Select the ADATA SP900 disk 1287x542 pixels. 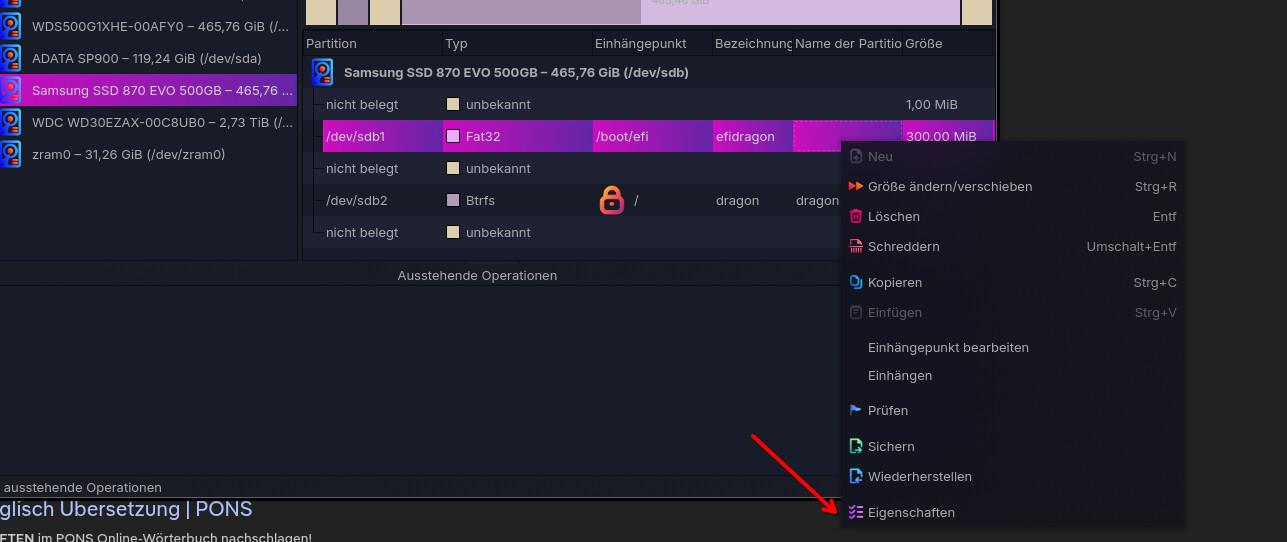point(146,58)
